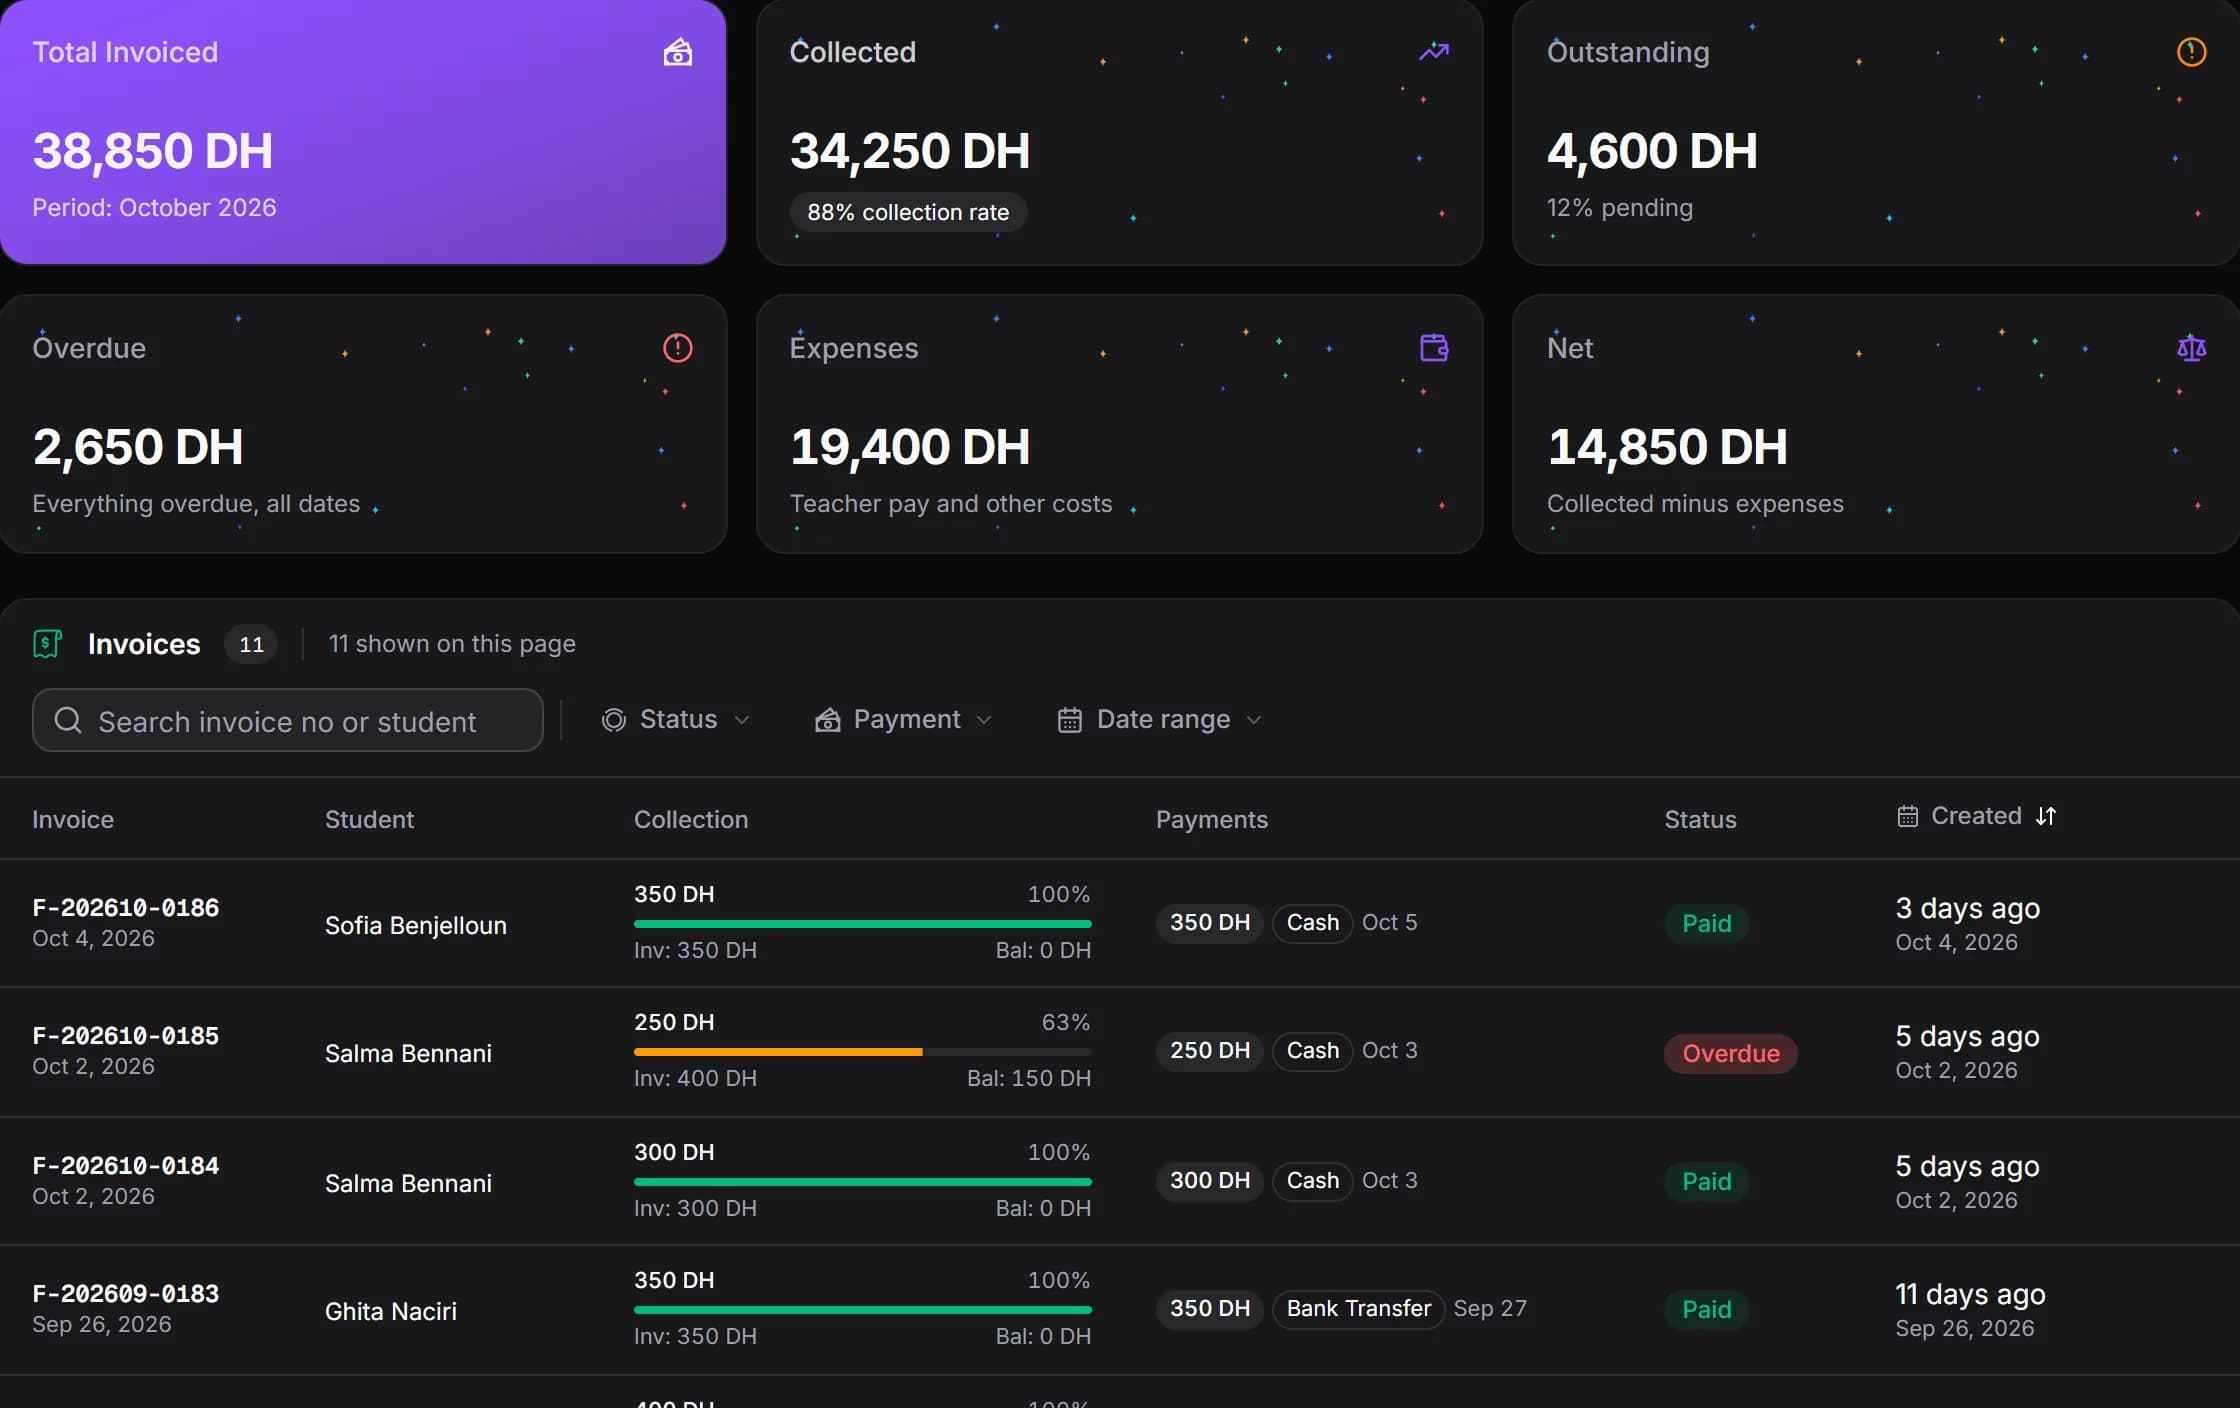Click Paid badge for Ghita Naciri
The width and height of the screenshot is (2240, 1408).
[x=1706, y=1309]
